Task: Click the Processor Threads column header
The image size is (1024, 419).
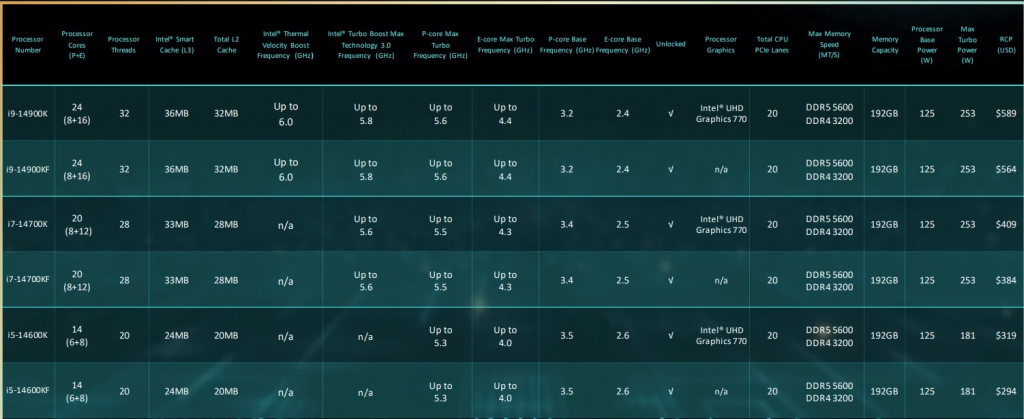Action: pyautogui.click(x=123, y=44)
